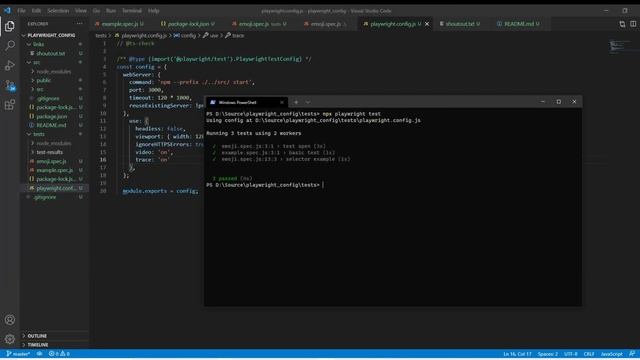This screenshot has width=640, height=360.
Task: Open the Explorer view in activity bar
Action: point(9,26)
